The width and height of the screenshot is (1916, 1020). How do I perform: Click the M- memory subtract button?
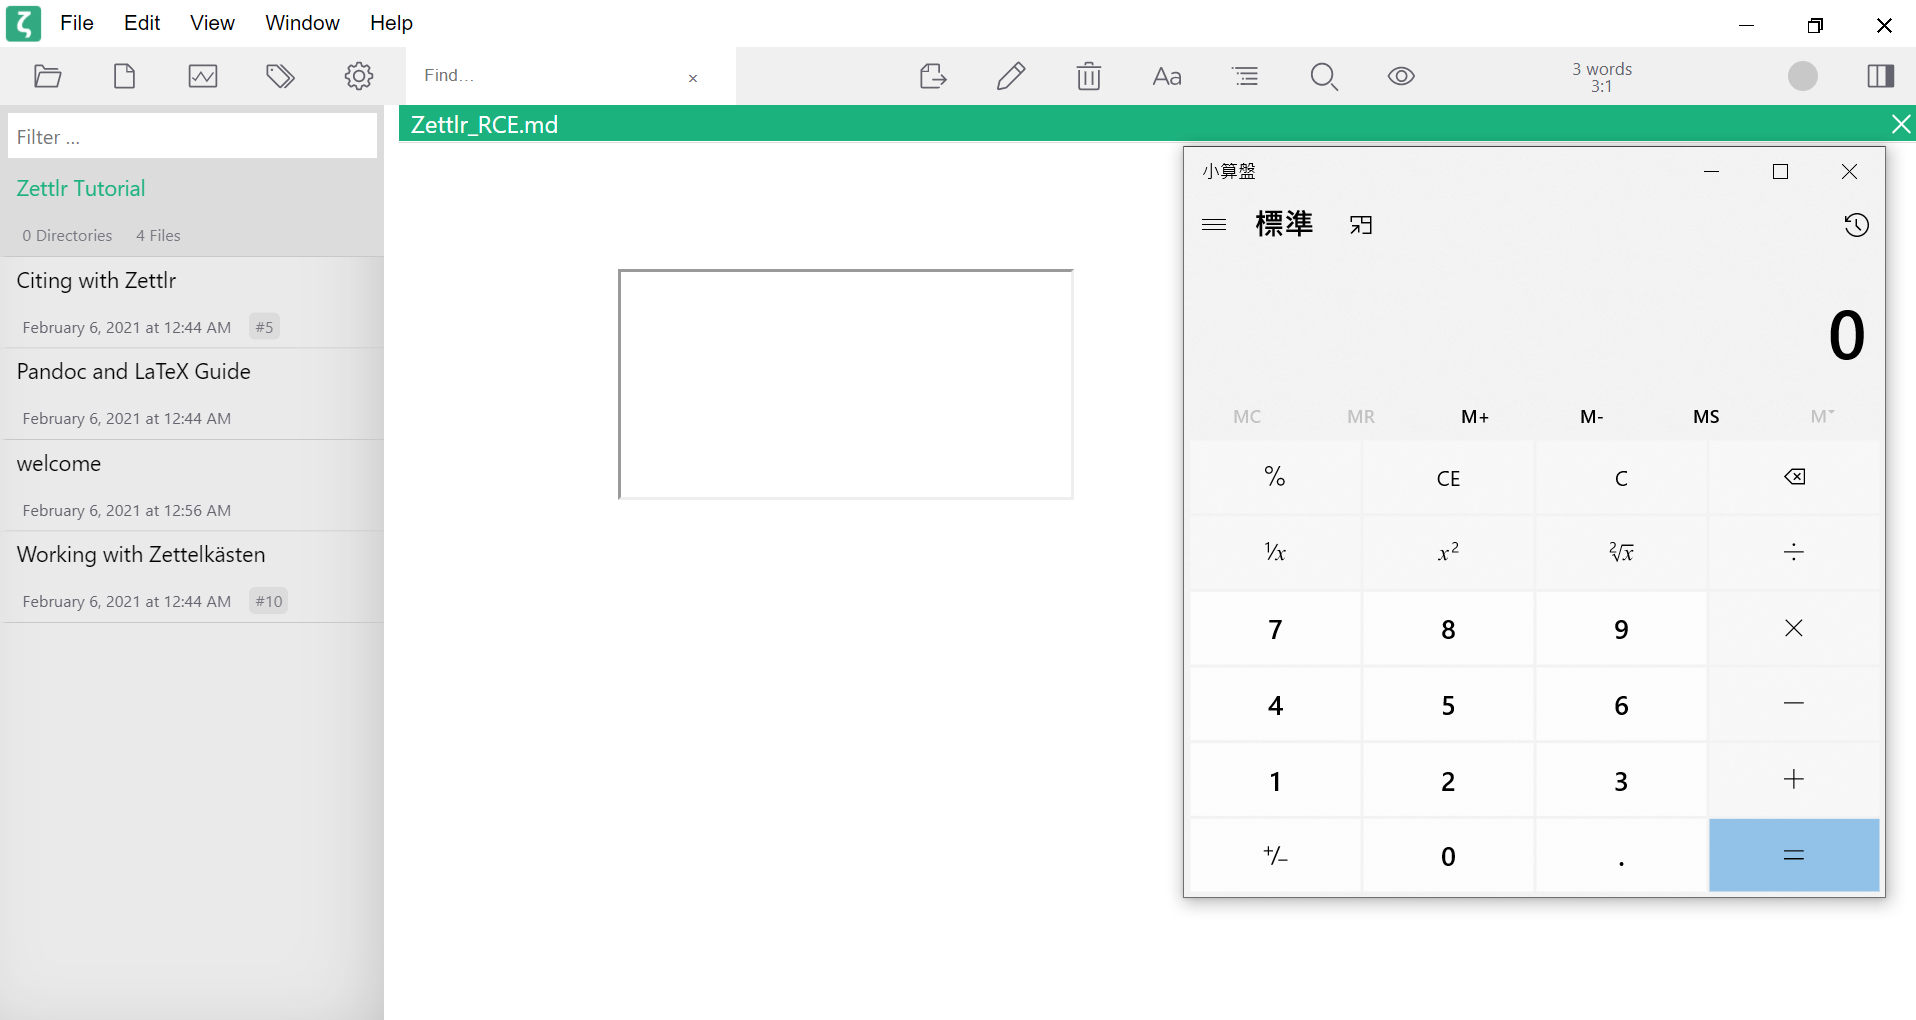[1592, 417]
